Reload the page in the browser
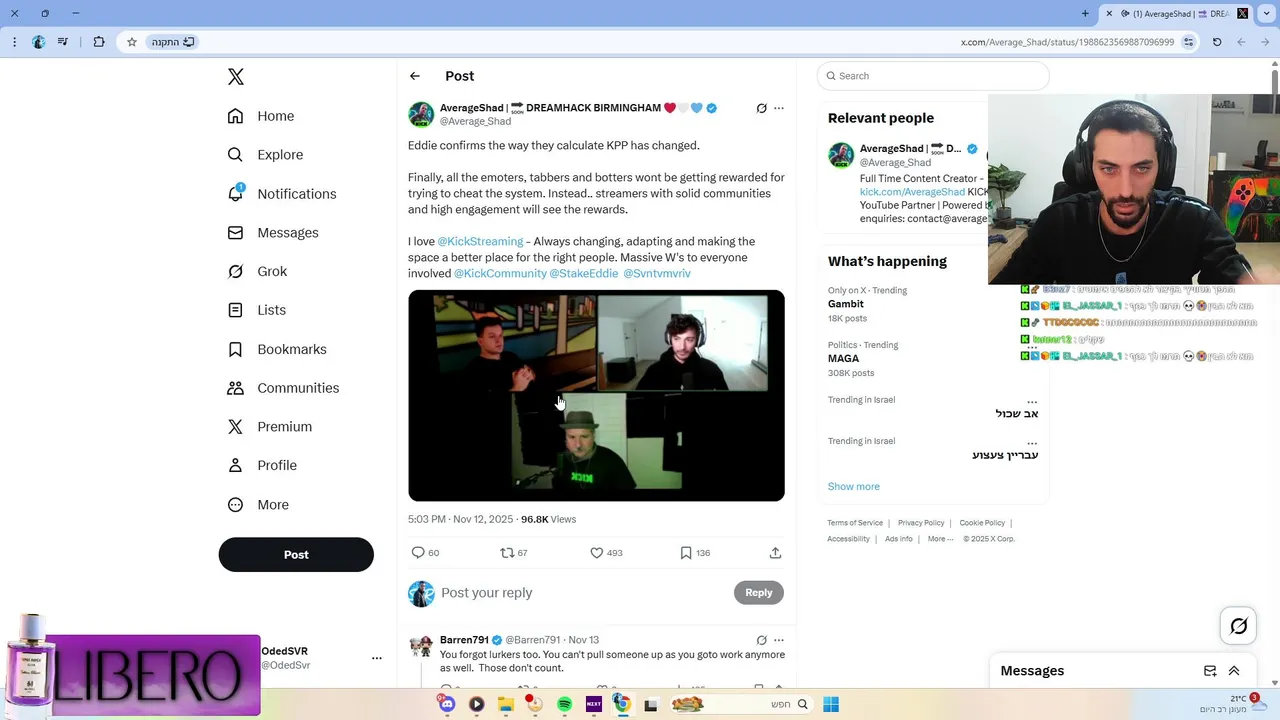Viewport: 1280px width, 720px height. pos(1217,42)
